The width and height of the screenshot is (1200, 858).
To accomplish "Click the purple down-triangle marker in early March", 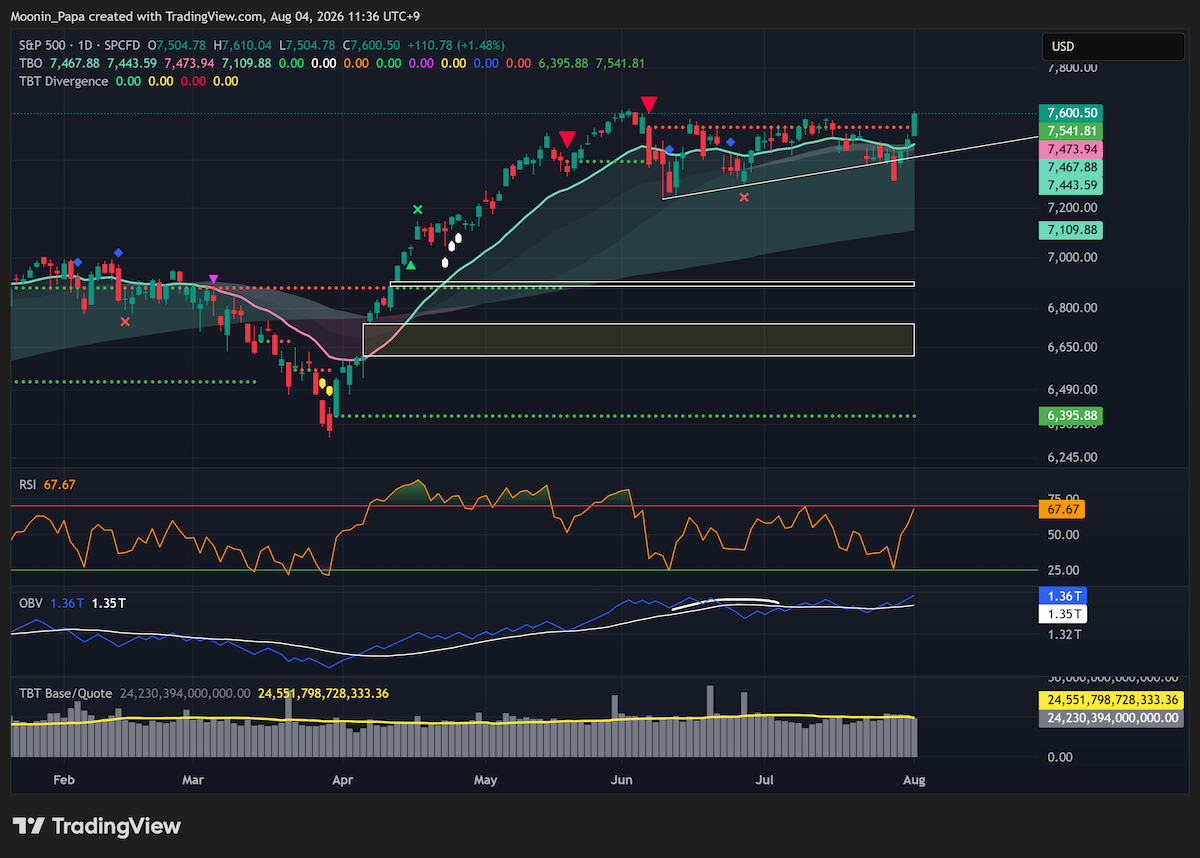I will pos(213,279).
